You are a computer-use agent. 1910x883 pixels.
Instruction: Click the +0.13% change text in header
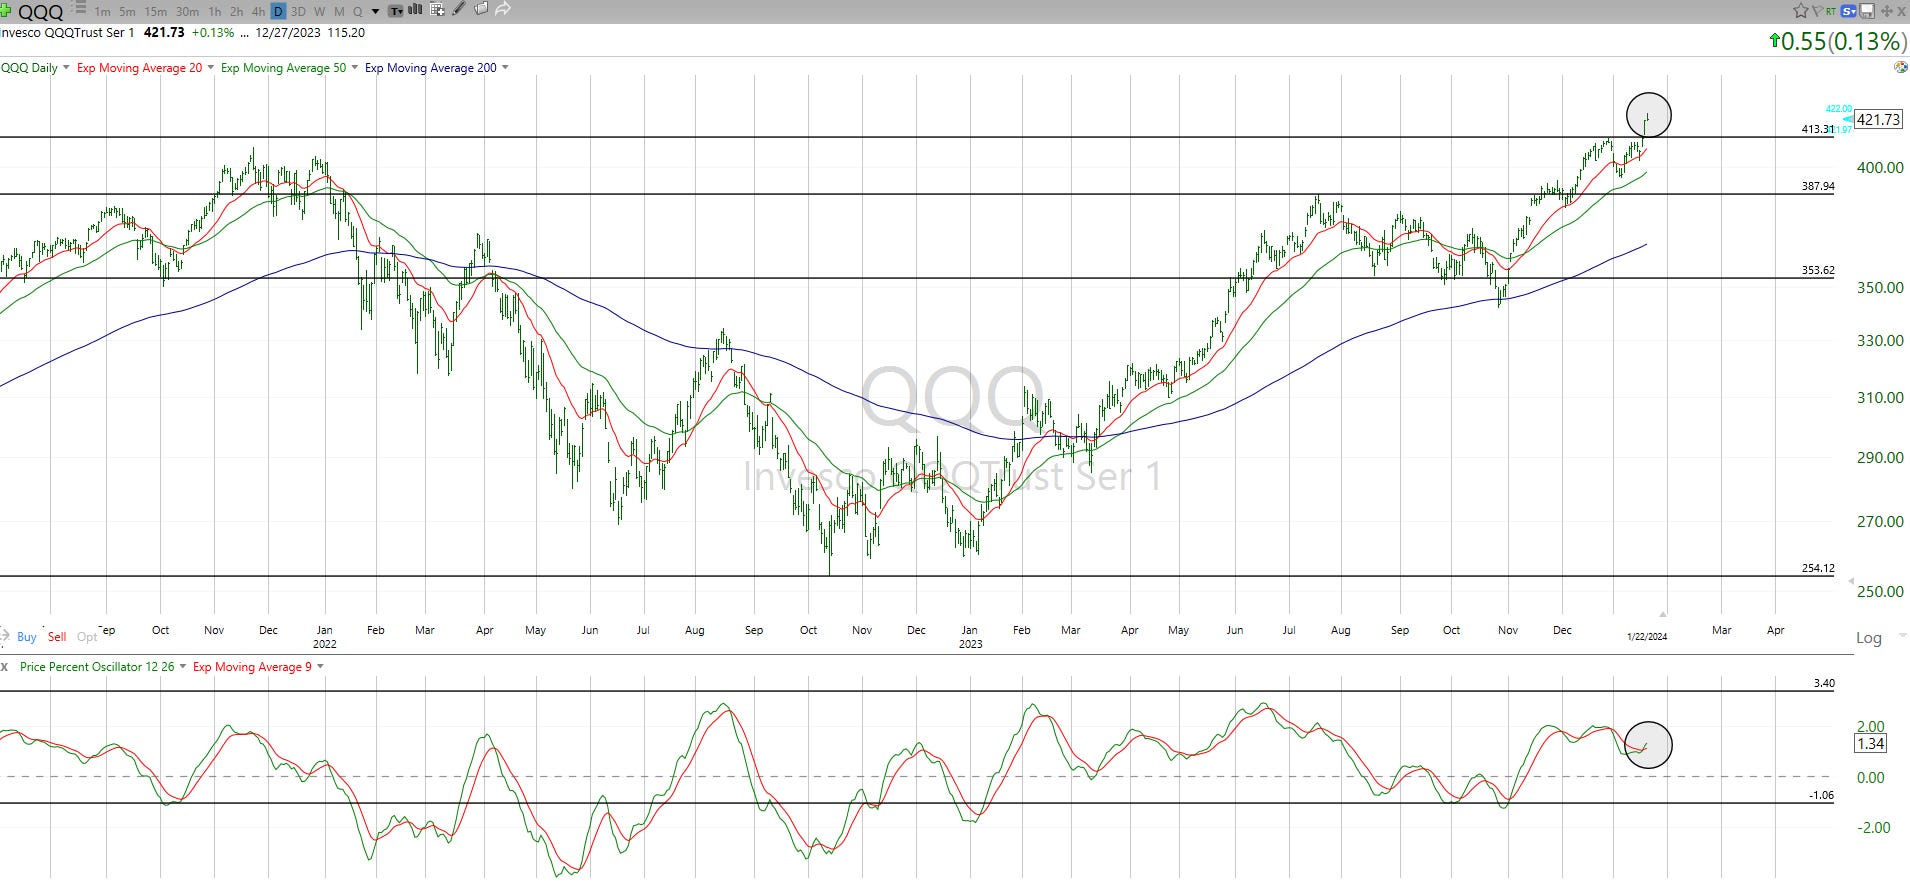pyautogui.click(x=213, y=33)
